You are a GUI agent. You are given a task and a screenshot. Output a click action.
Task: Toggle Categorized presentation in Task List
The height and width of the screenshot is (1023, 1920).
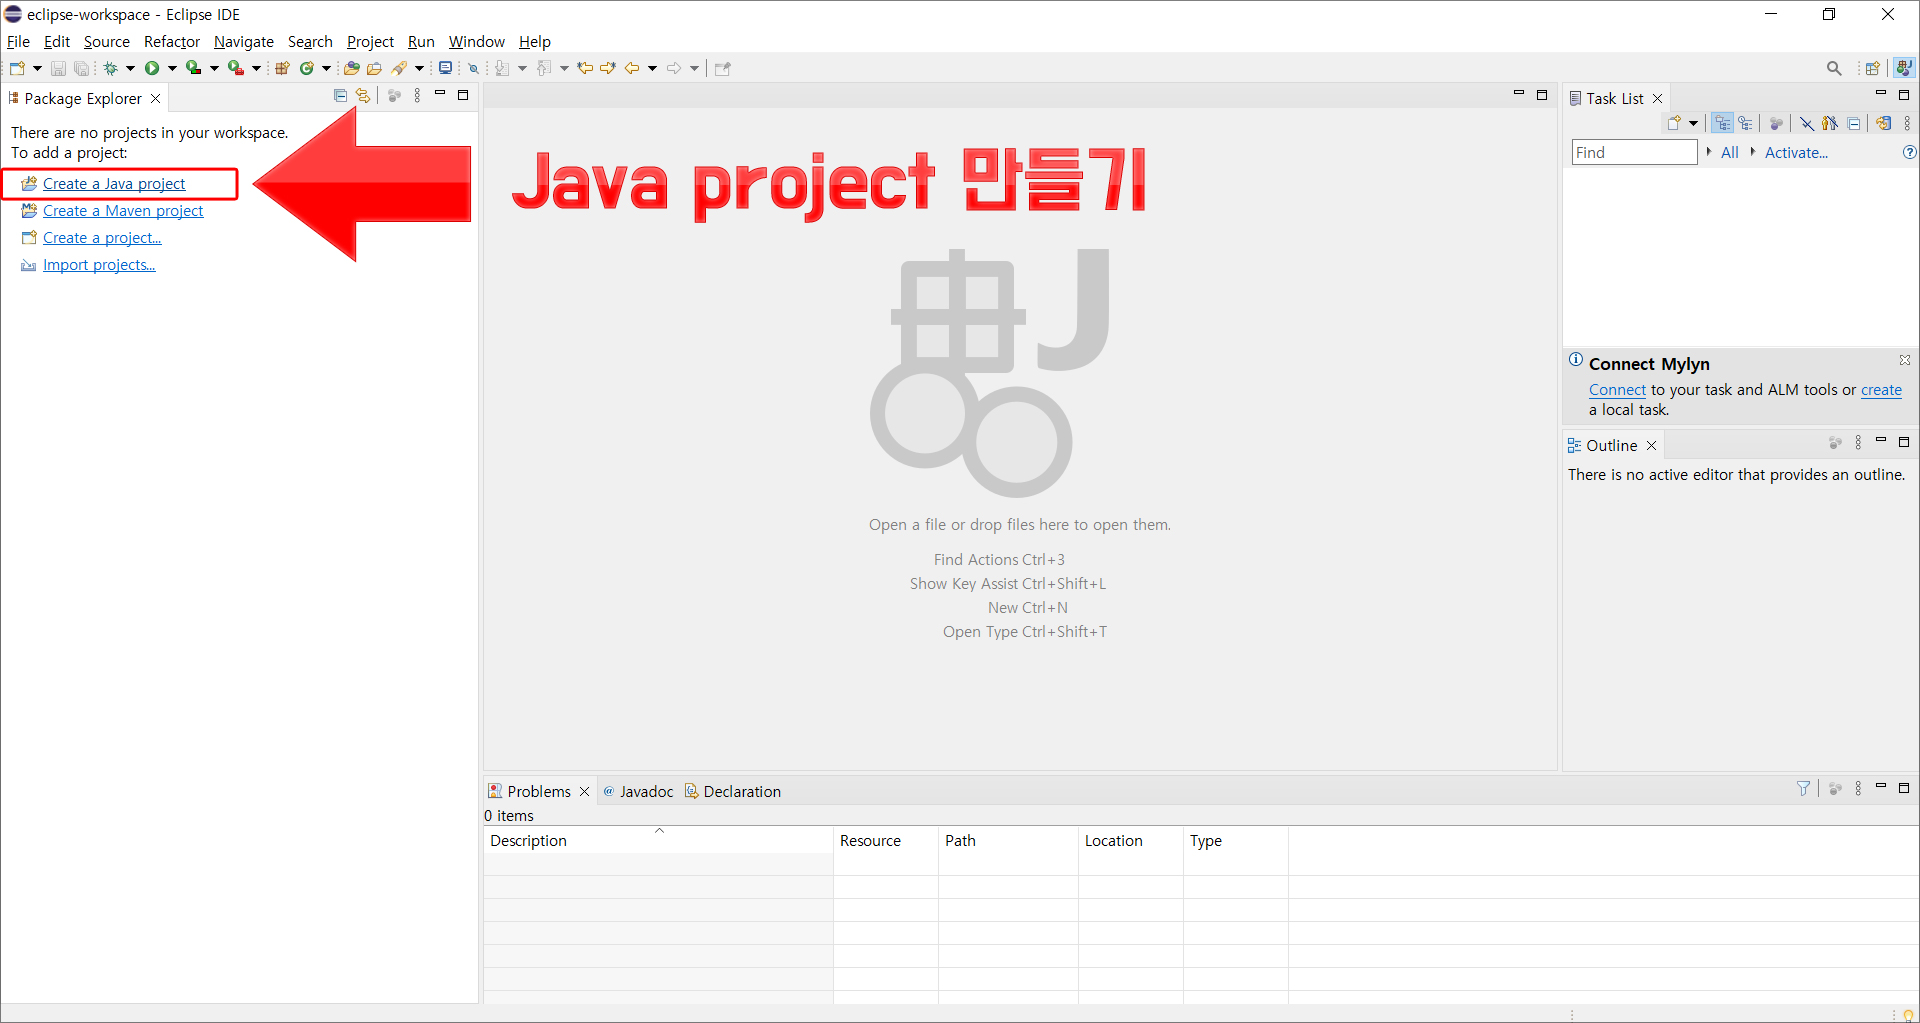(x=1722, y=123)
